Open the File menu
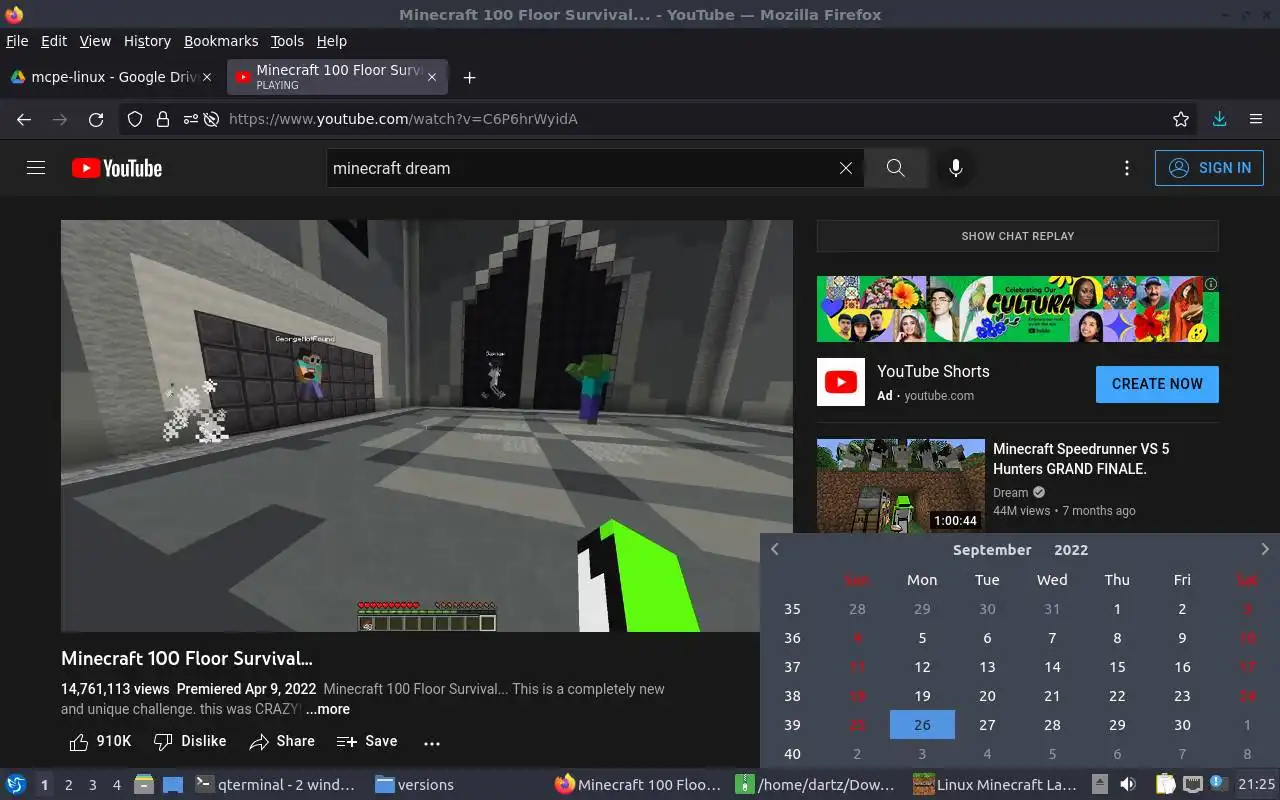 click(17, 41)
